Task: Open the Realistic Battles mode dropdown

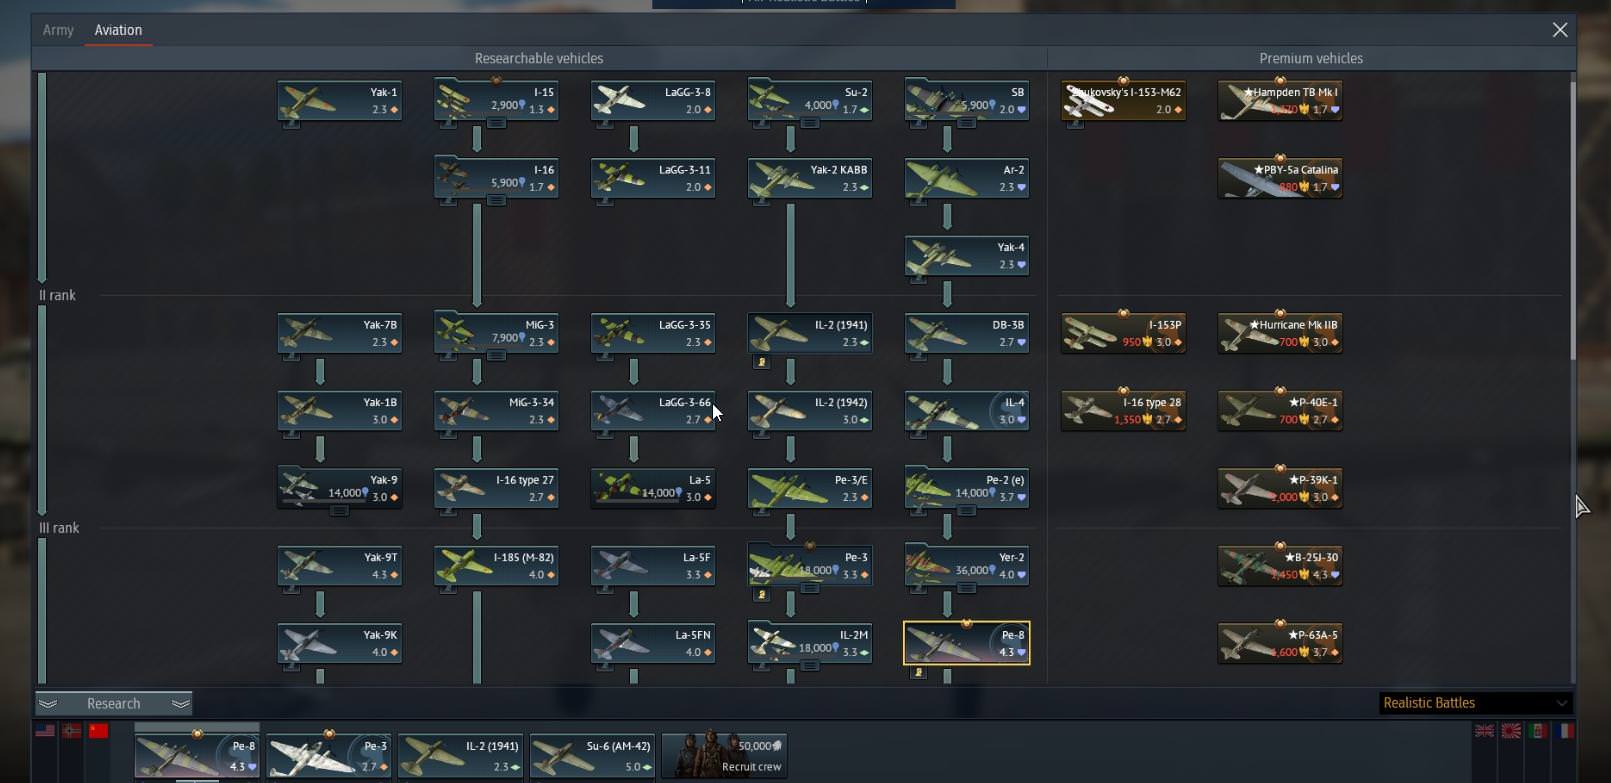Action: [1475, 703]
